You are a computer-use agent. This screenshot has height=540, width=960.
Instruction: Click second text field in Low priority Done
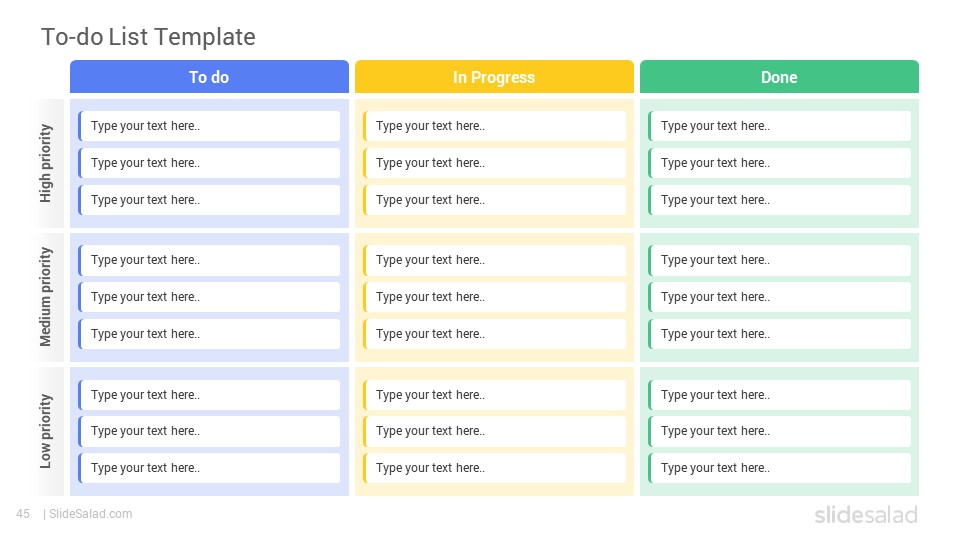point(779,431)
